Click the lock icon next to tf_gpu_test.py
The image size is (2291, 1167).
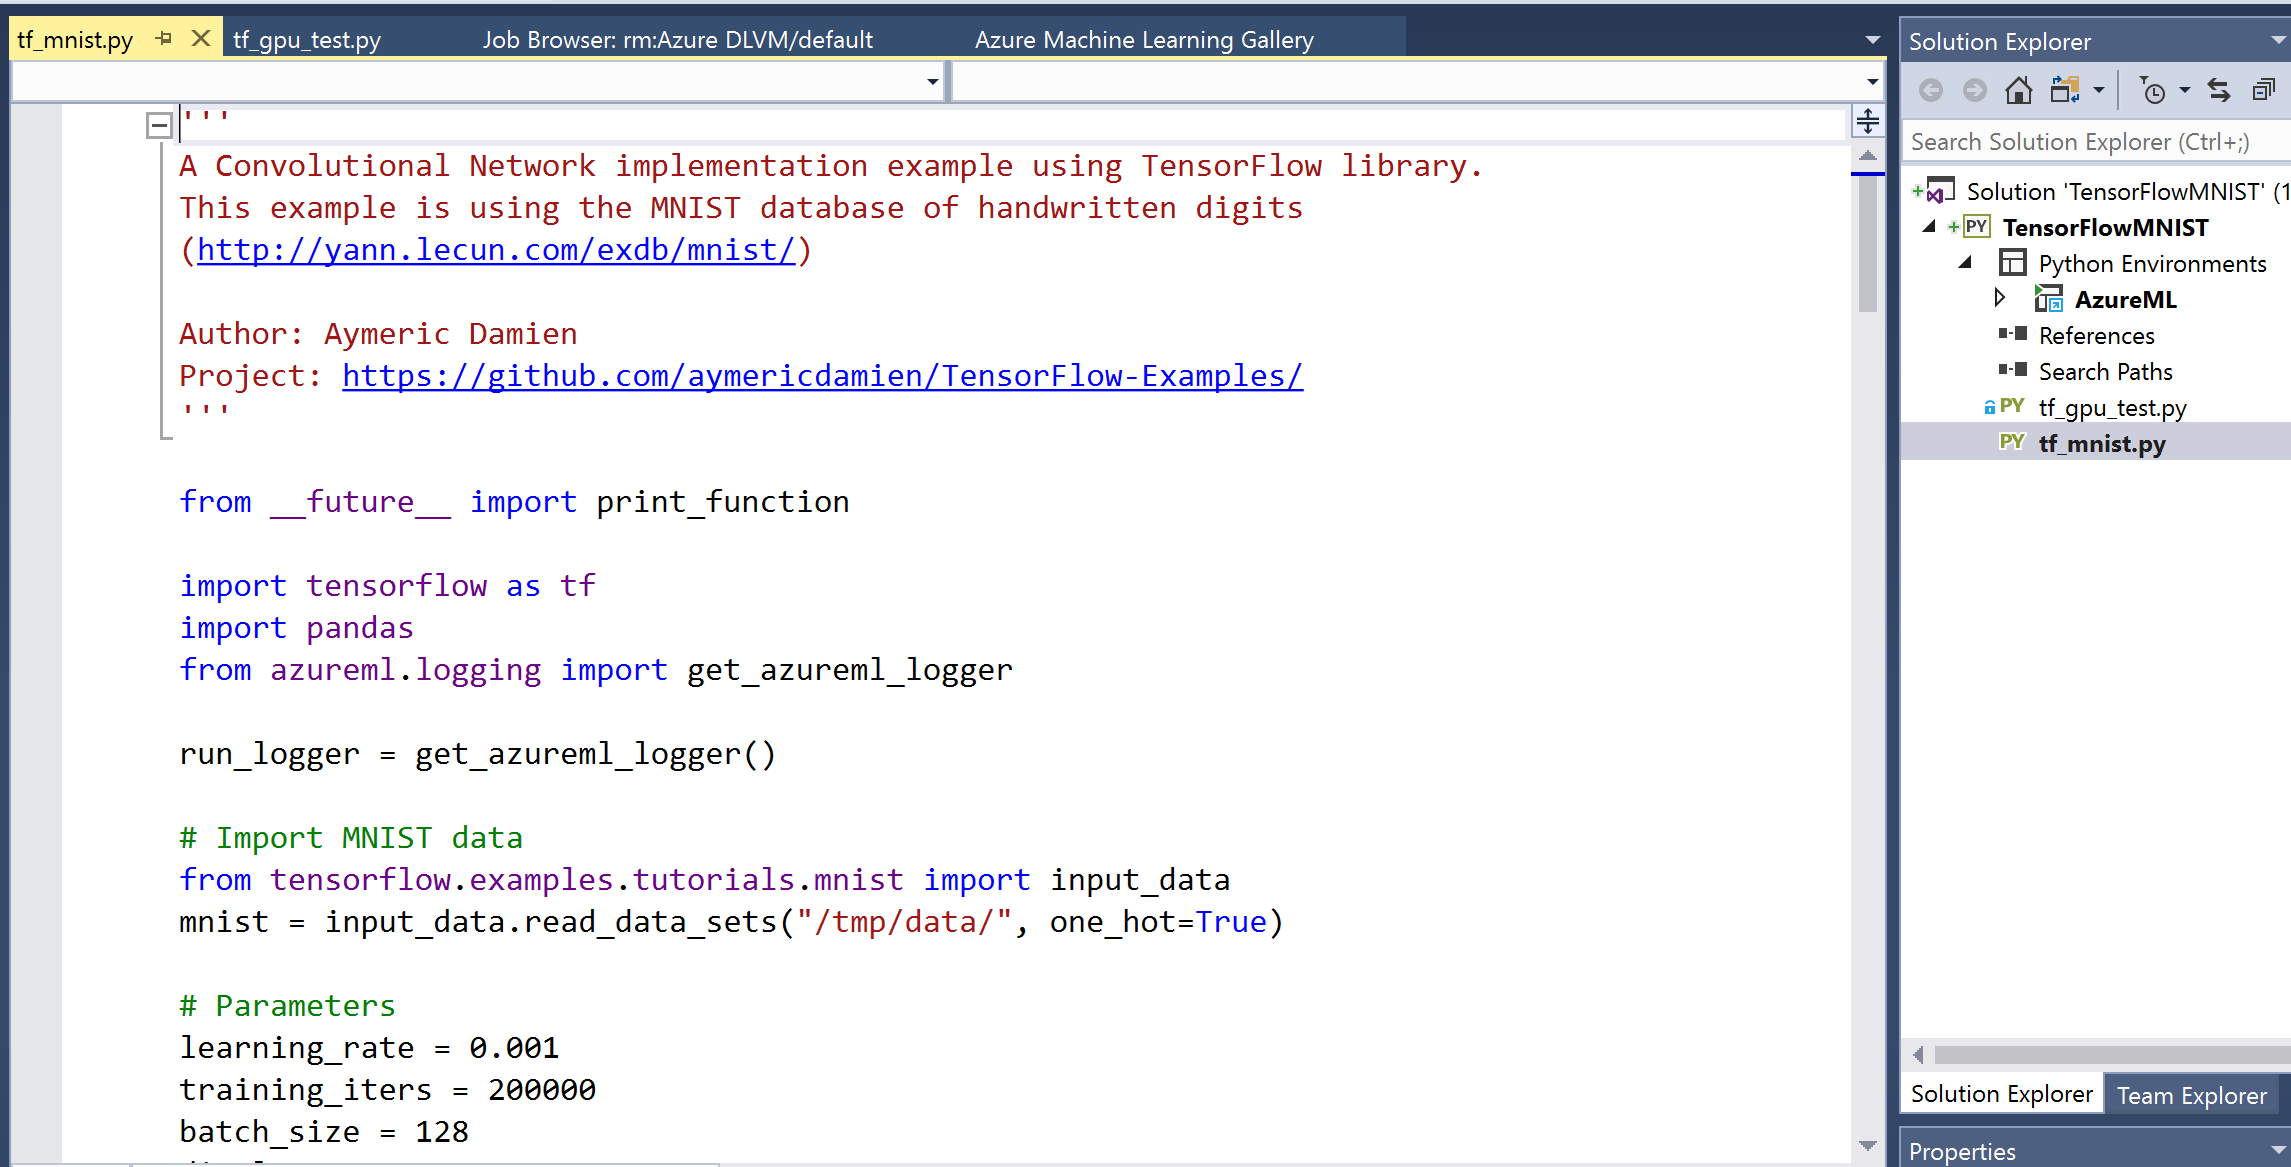pos(1990,407)
